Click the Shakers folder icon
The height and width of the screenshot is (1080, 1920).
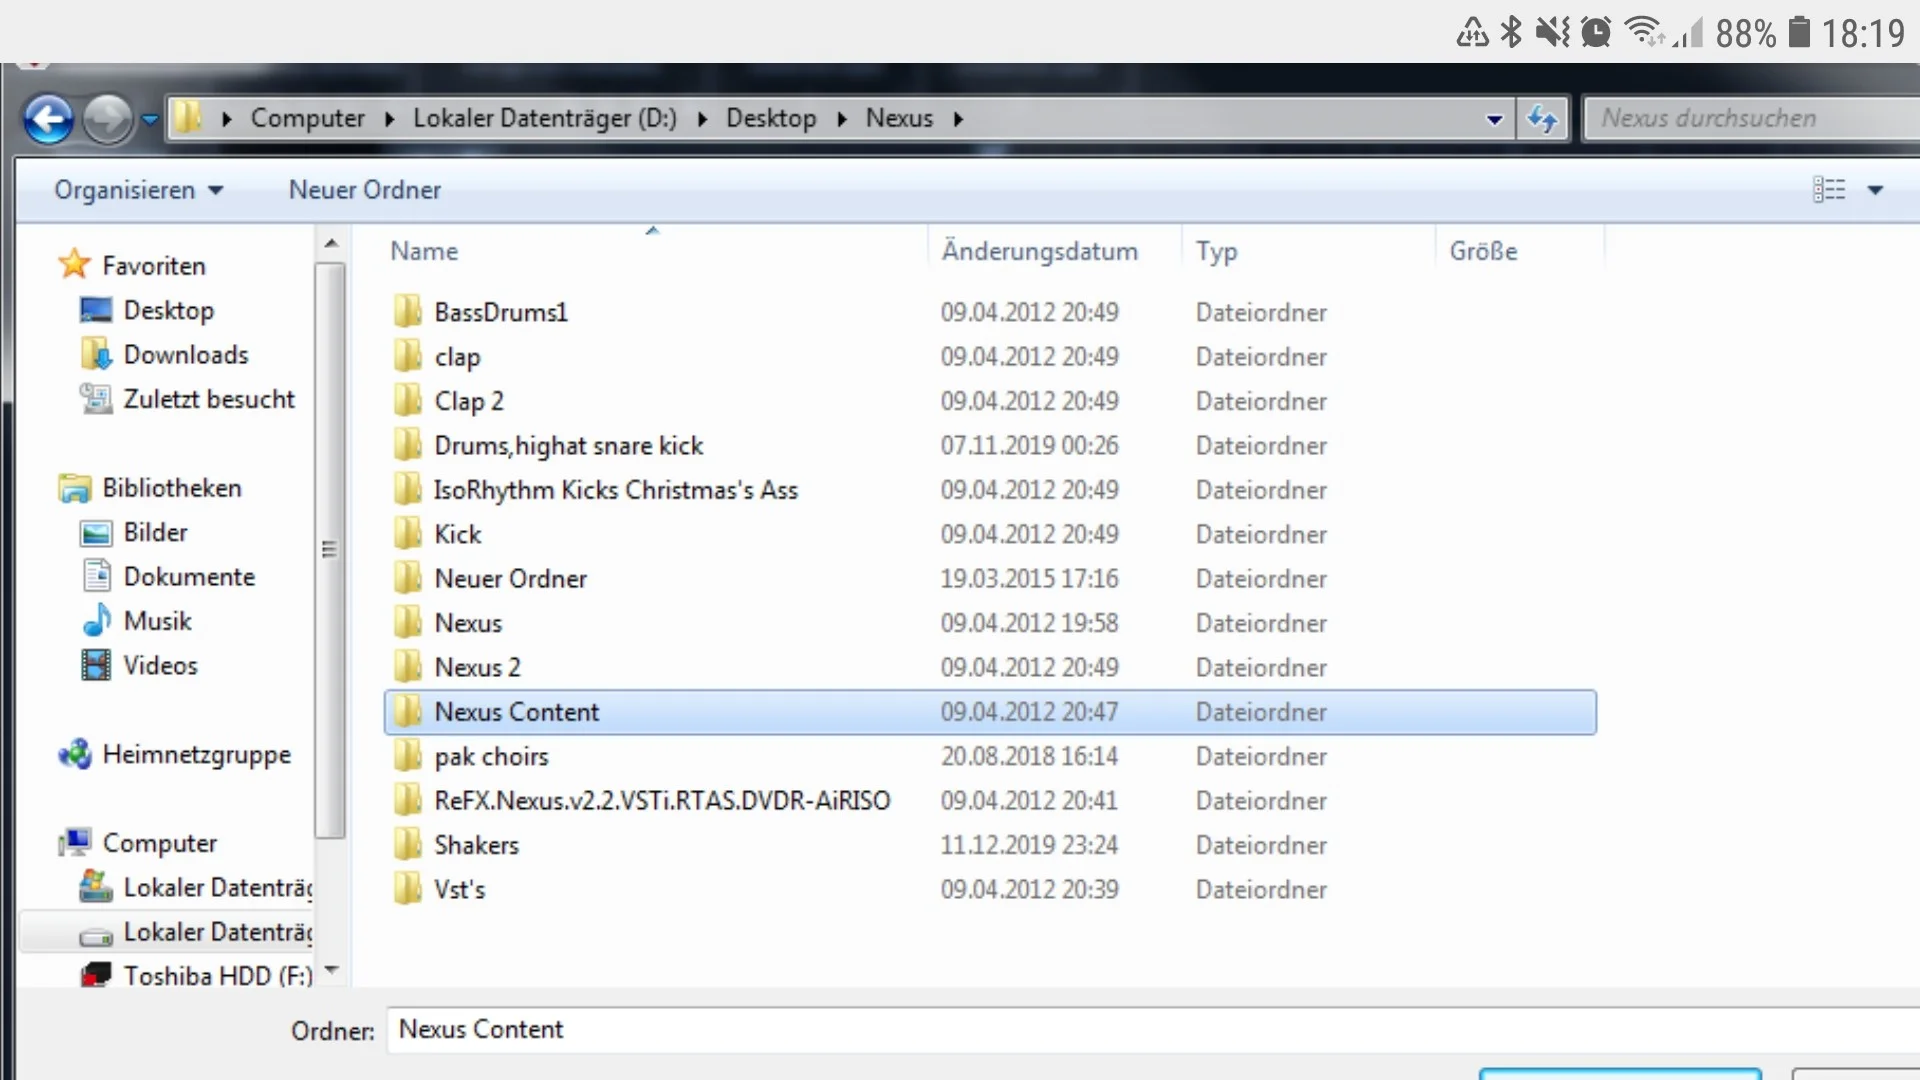click(407, 845)
